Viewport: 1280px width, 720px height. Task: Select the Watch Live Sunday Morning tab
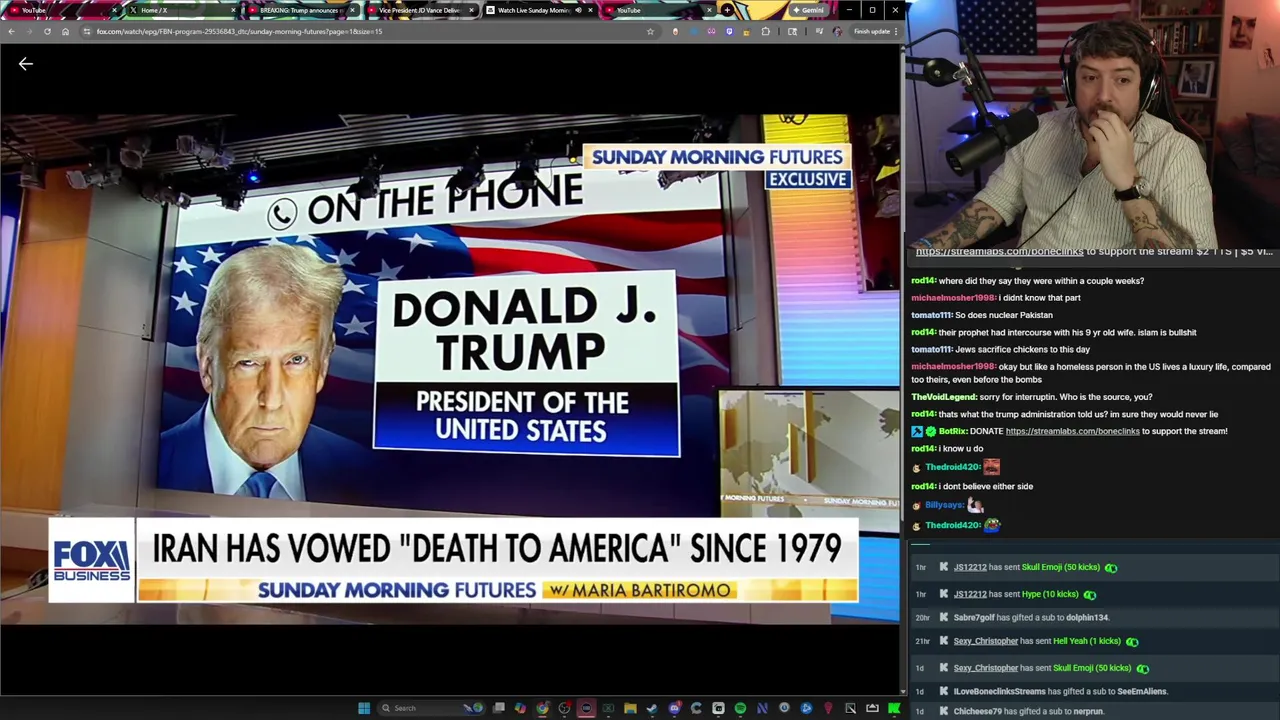537,10
